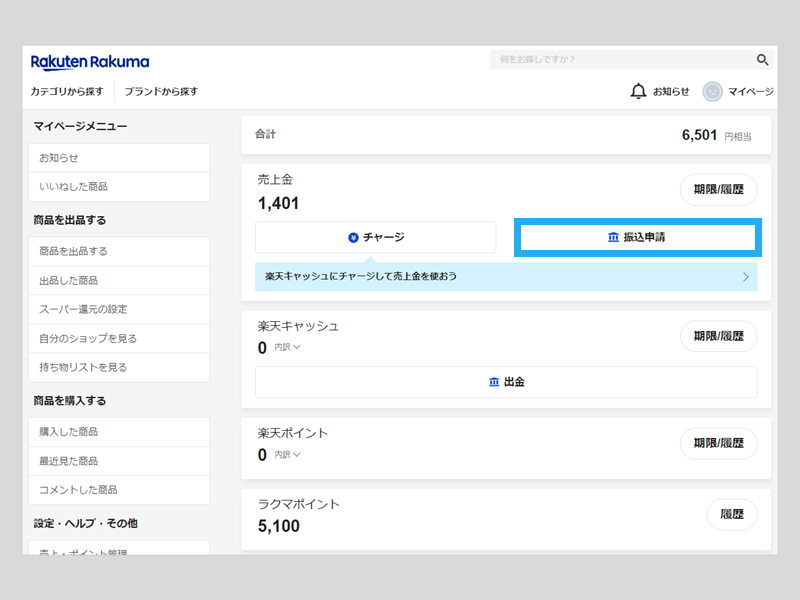Go to マイページ in header

point(751,91)
